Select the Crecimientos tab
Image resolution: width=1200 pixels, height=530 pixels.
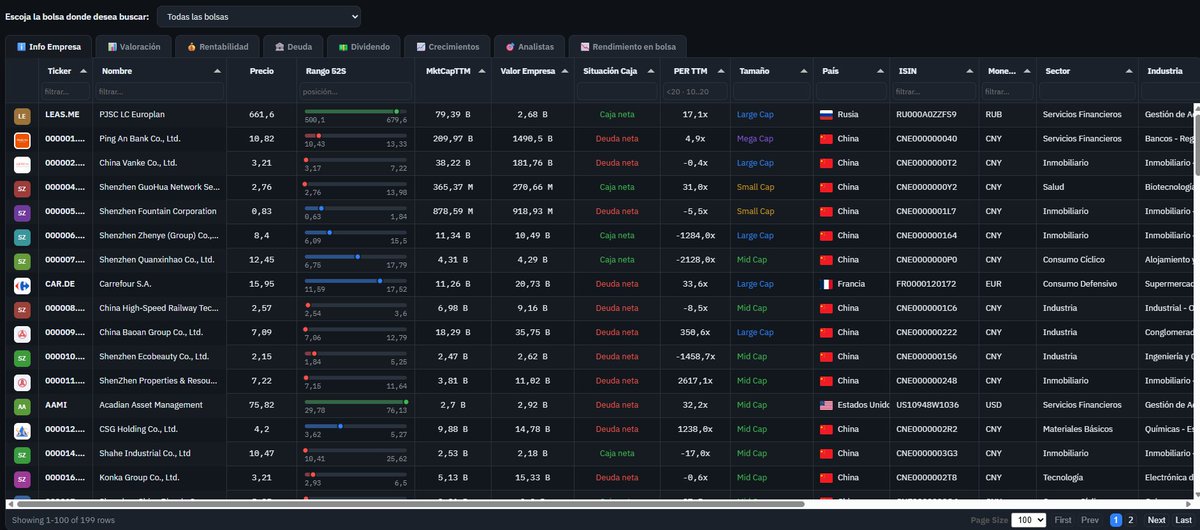point(448,46)
